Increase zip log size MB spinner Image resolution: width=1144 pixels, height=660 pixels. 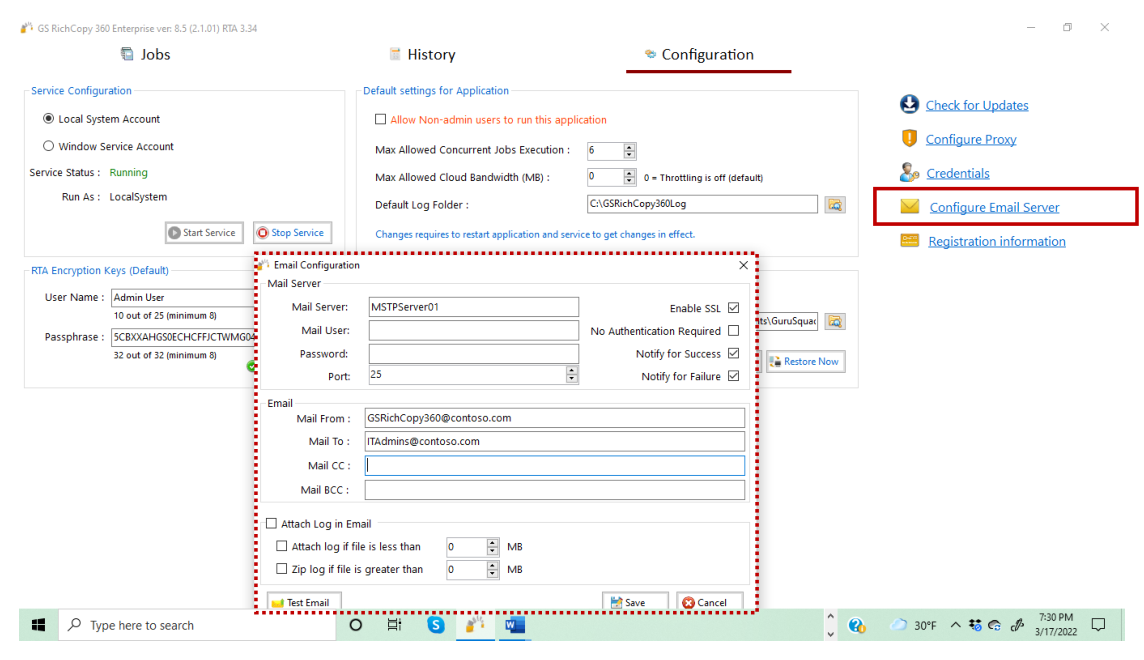(492, 565)
